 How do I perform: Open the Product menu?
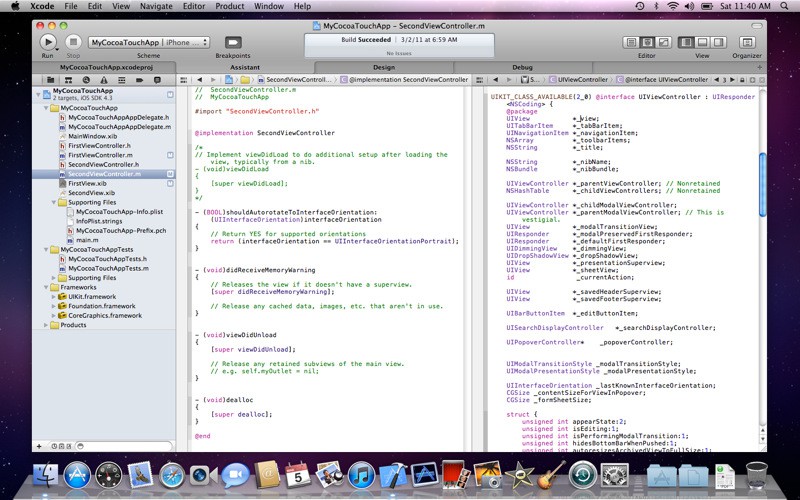[x=230, y=6]
